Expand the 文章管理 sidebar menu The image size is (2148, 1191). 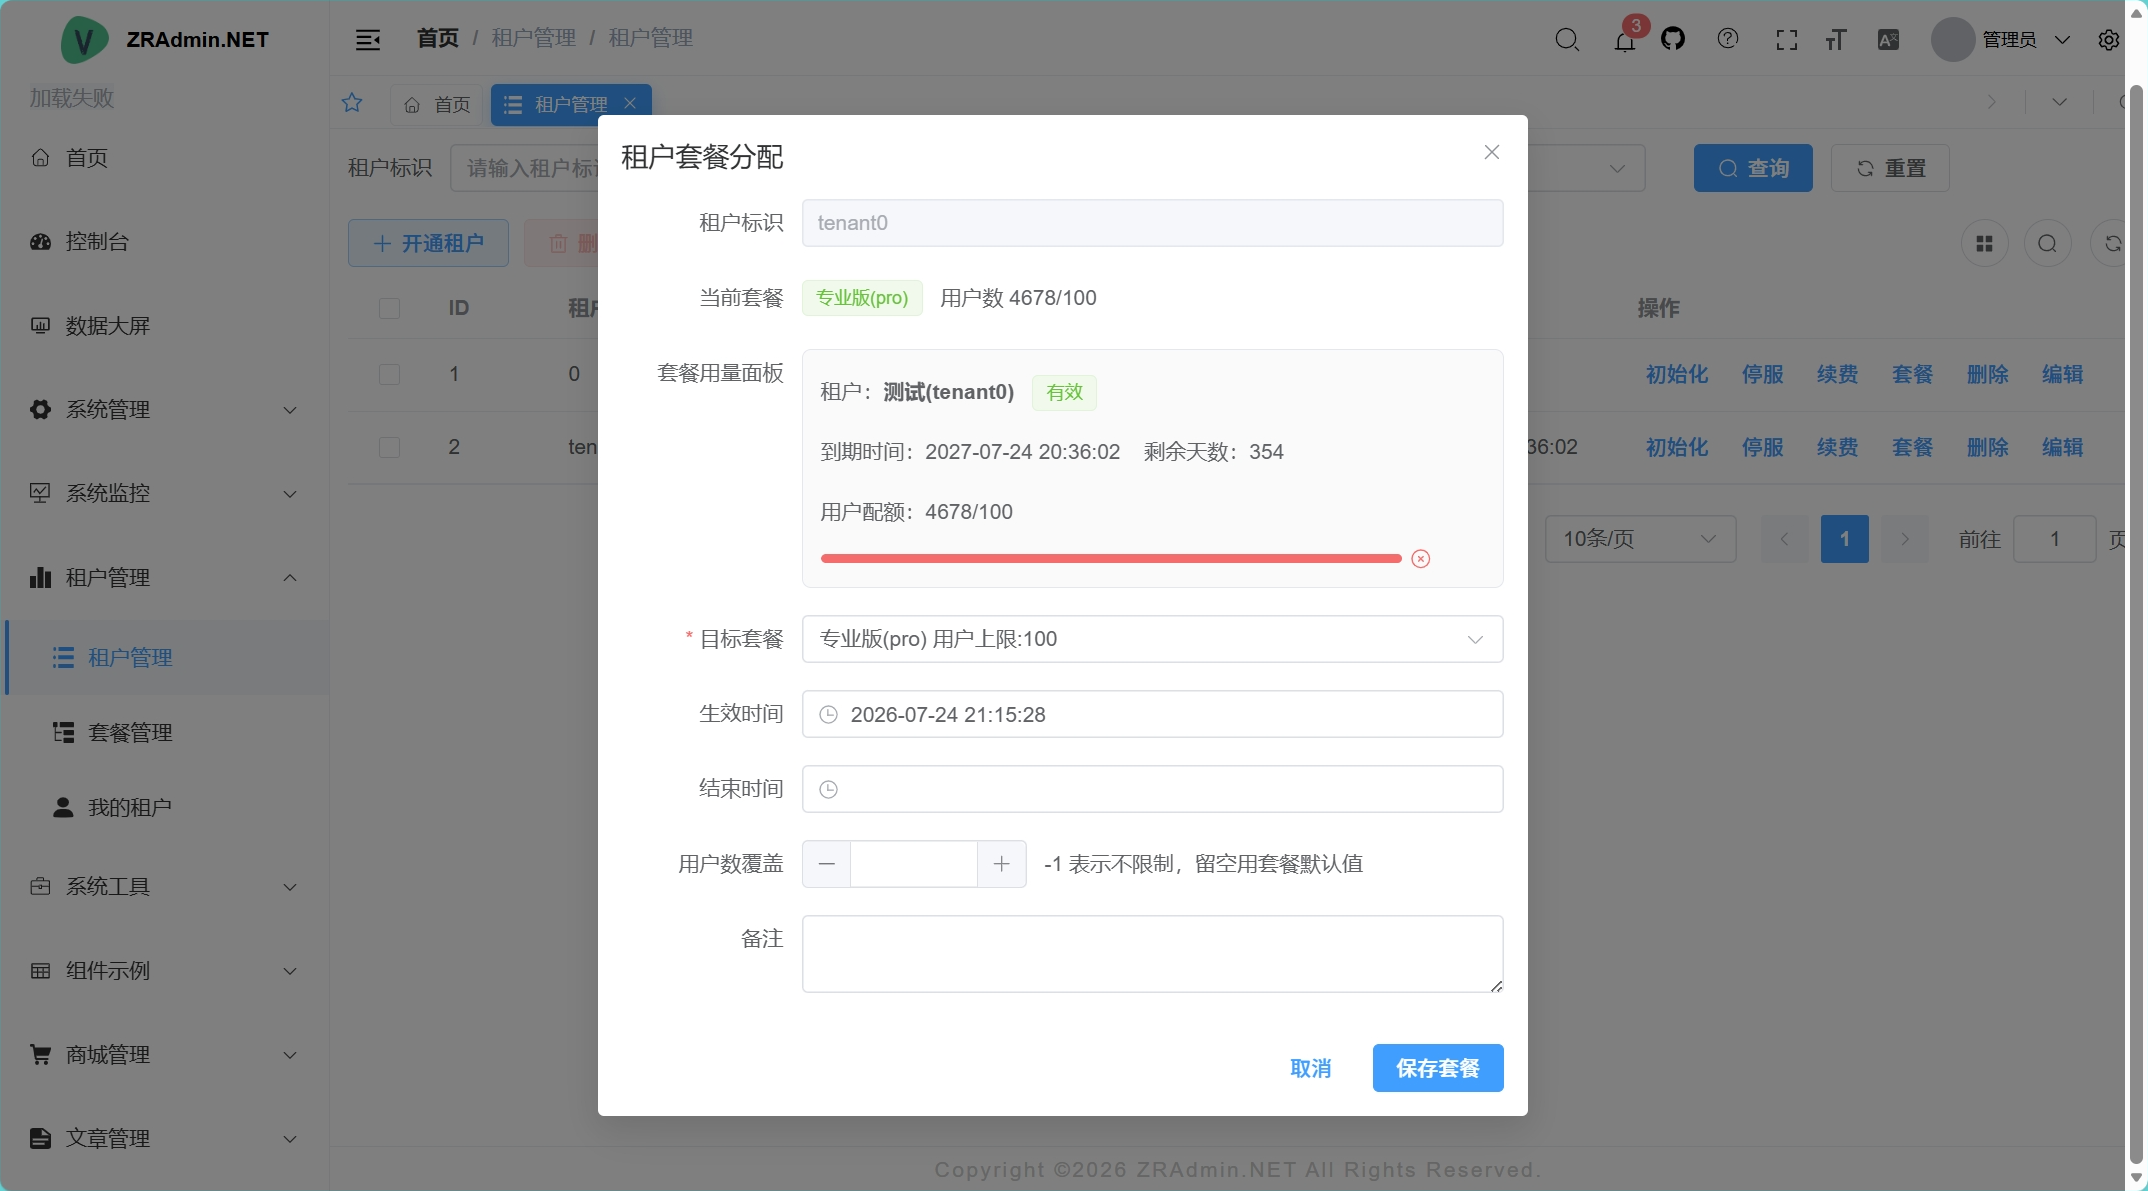tap(165, 1139)
